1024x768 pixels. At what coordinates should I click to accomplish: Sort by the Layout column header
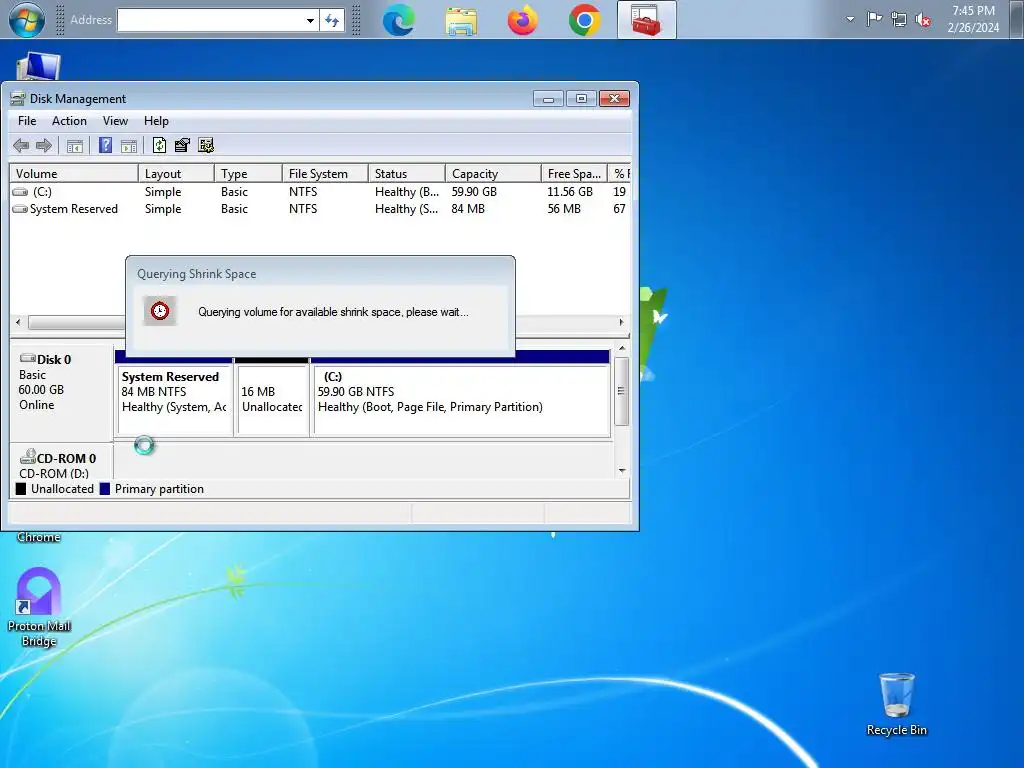[176, 174]
